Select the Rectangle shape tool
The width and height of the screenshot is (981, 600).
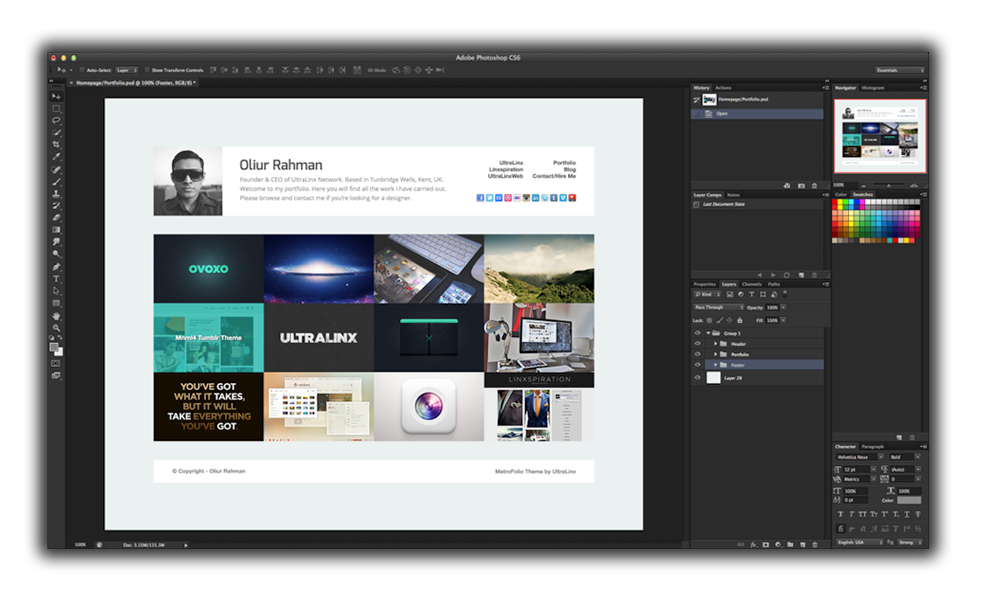[x=56, y=303]
